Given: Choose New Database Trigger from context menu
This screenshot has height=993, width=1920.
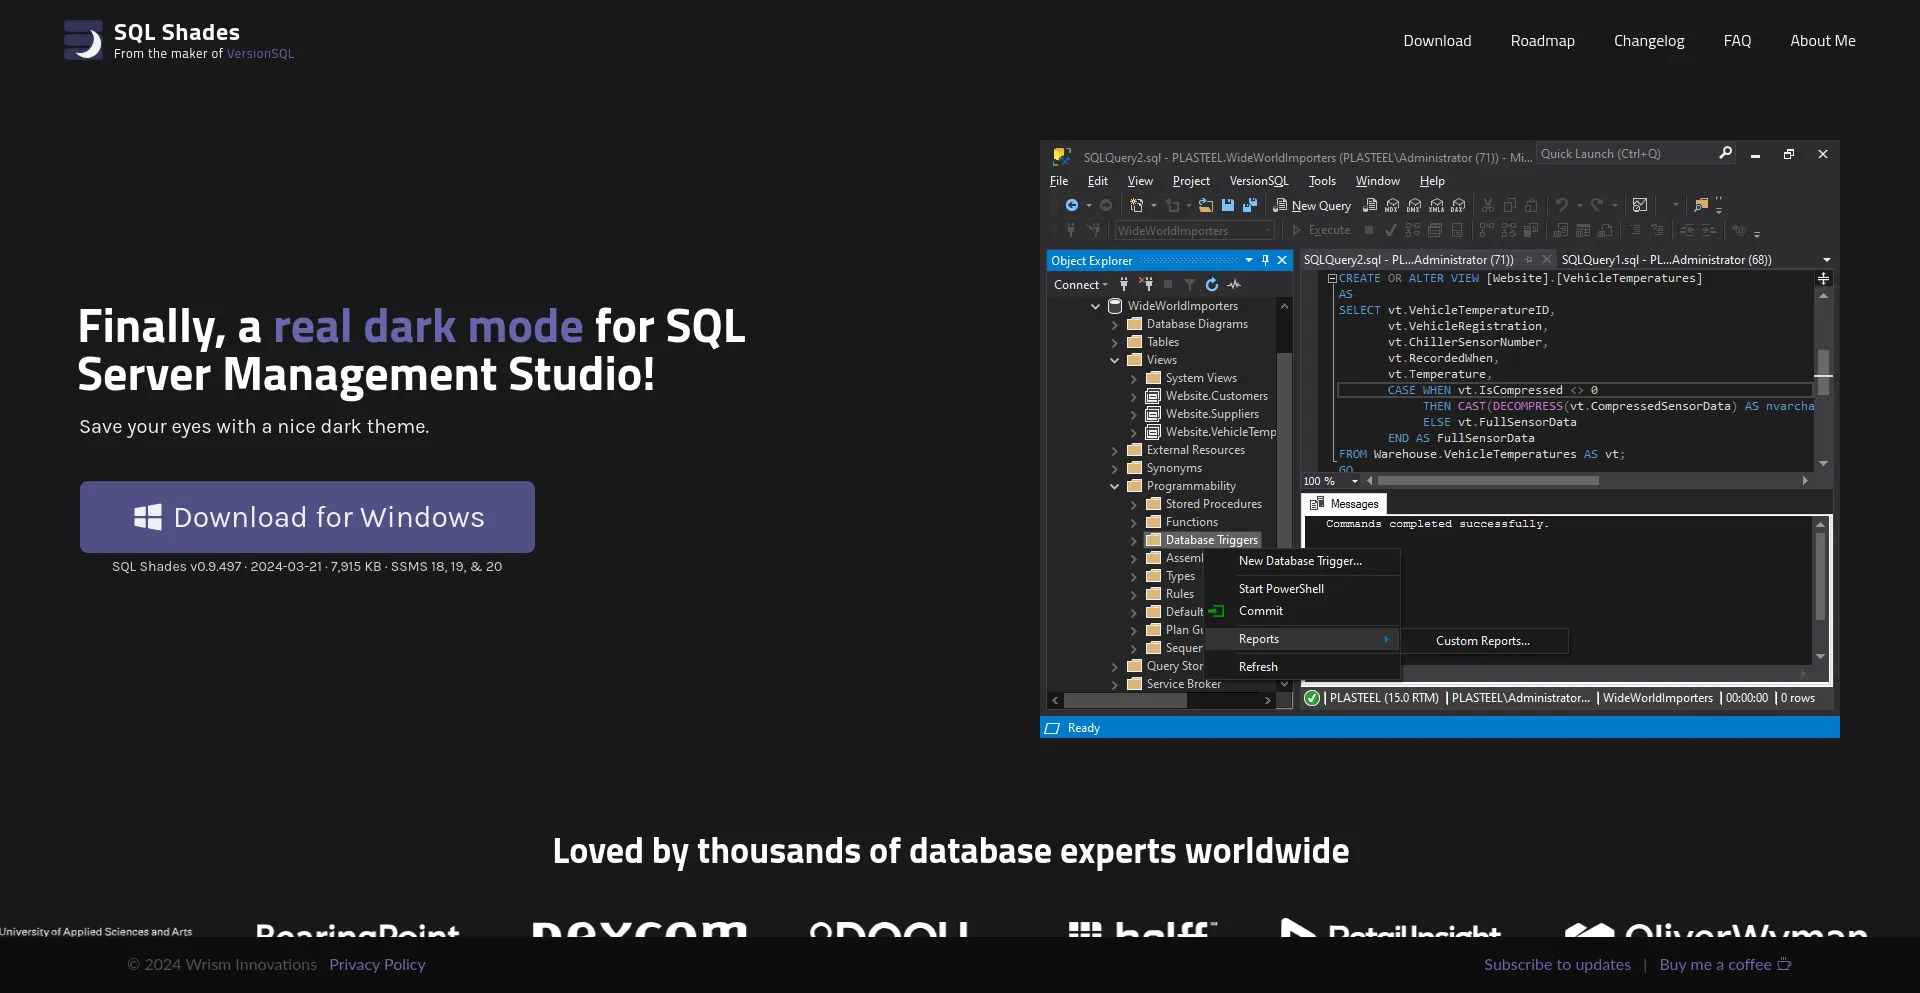Looking at the screenshot, I should click(1300, 561).
